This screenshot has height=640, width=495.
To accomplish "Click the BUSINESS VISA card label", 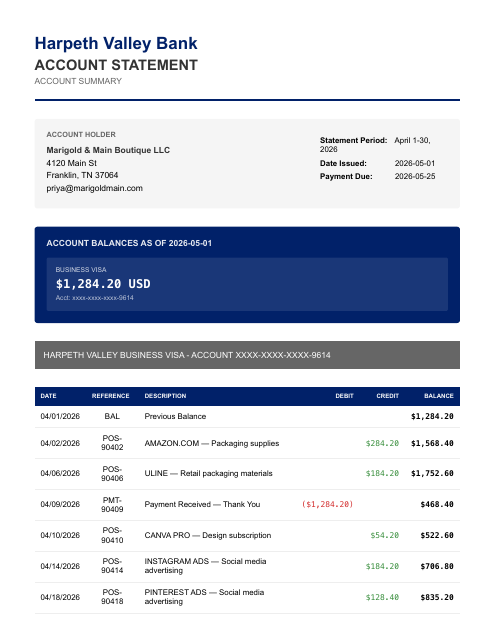I will point(81,269).
